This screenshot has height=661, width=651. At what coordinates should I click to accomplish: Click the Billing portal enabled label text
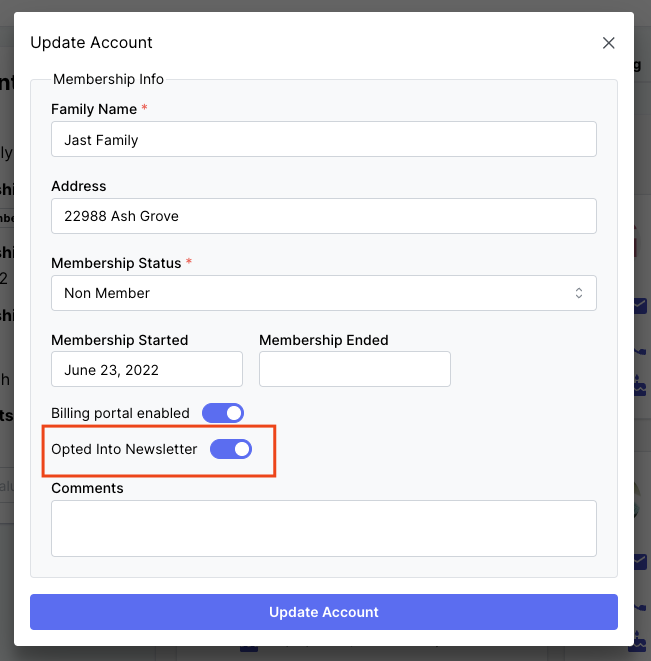120,413
